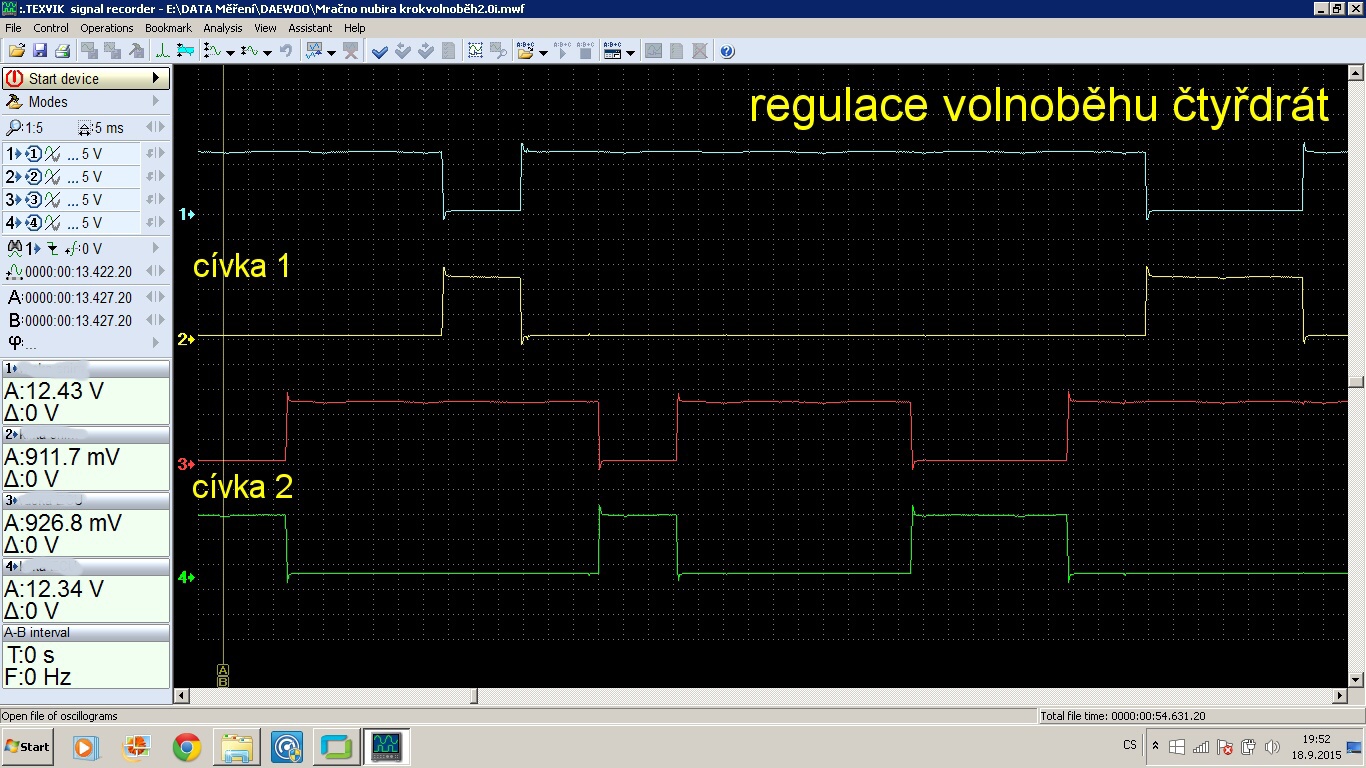This screenshot has height=768, width=1366.
Task: Click the channel 1 ground marker on graph
Action: 186,214
